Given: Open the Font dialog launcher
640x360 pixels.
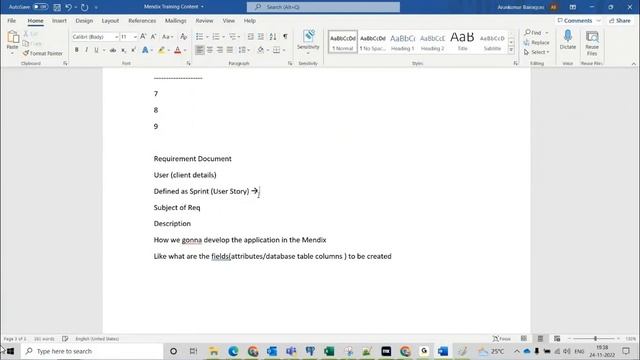Looking at the screenshot, I should (189, 64).
